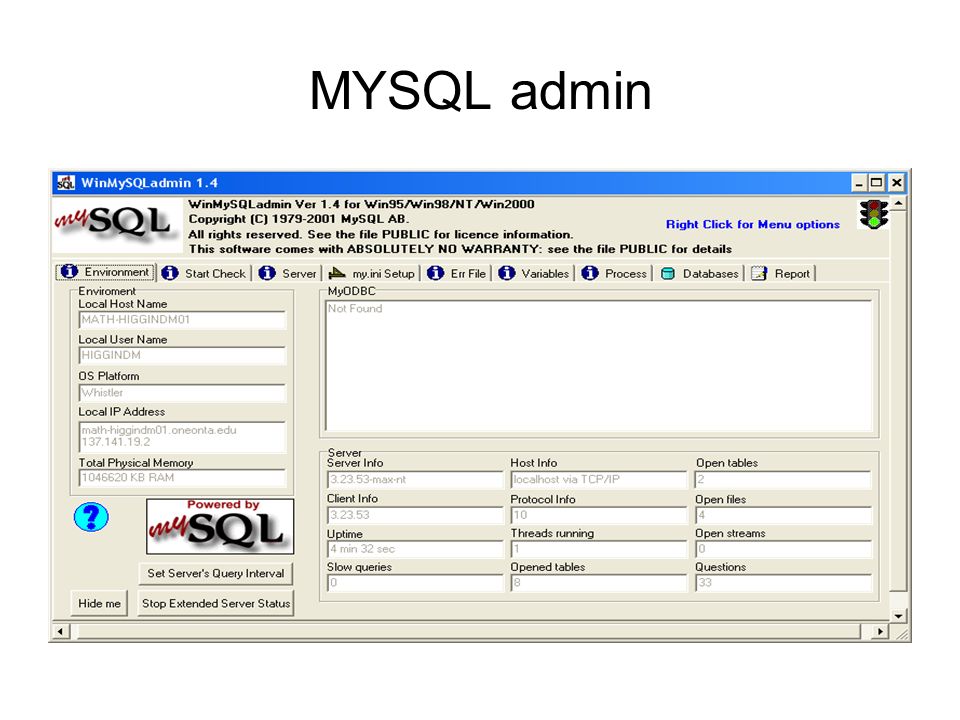Click the Local Host Name field

182,320
